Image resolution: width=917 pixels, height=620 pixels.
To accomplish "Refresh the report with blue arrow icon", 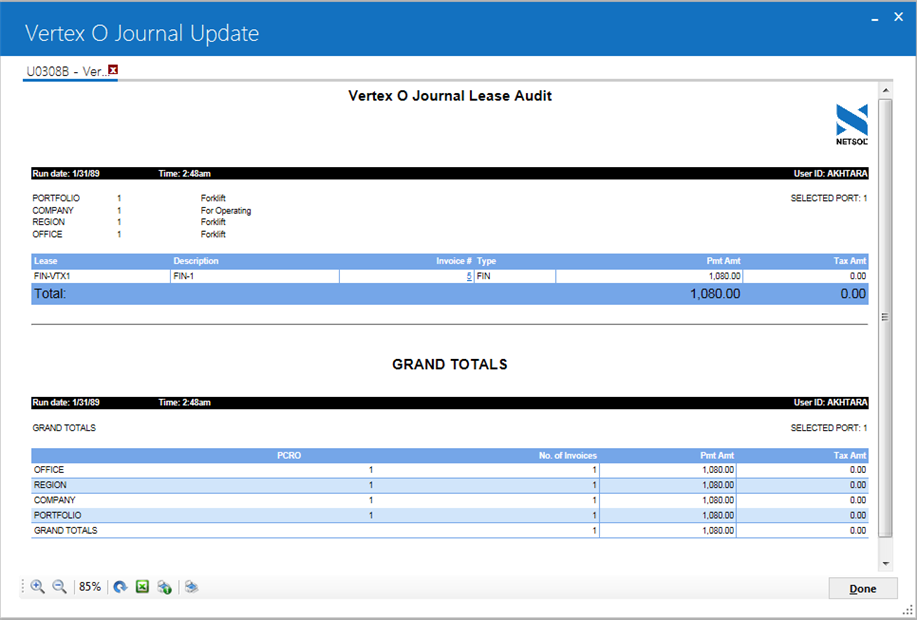I will (120, 587).
